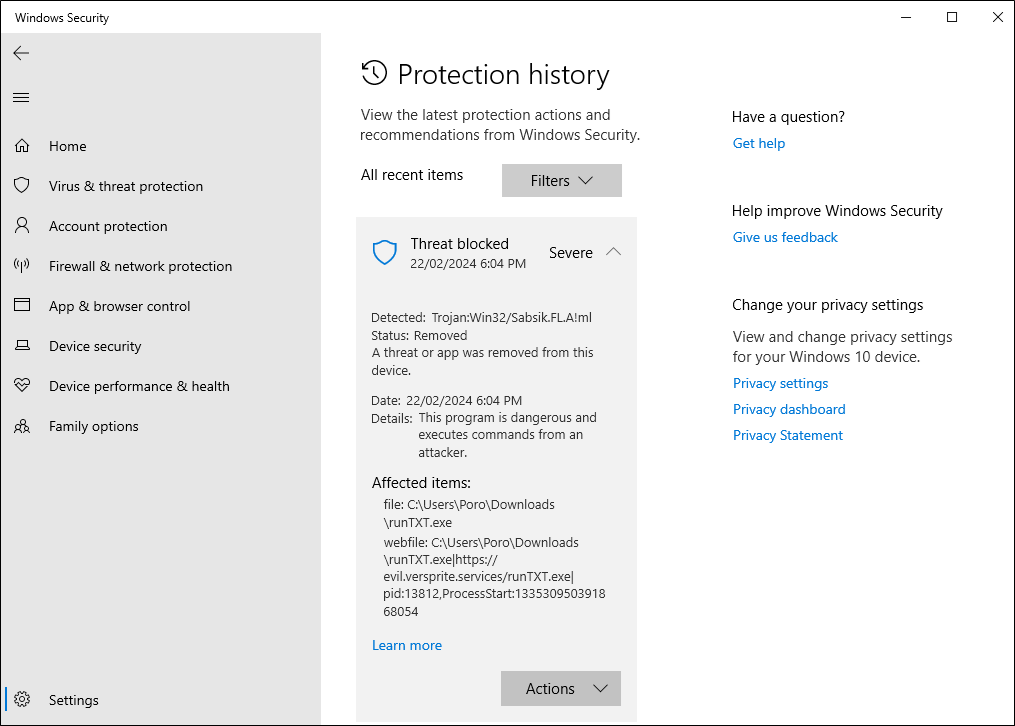Click the Status: Removed text
The width and height of the screenshot is (1015, 726).
click(x=419, y=335)
